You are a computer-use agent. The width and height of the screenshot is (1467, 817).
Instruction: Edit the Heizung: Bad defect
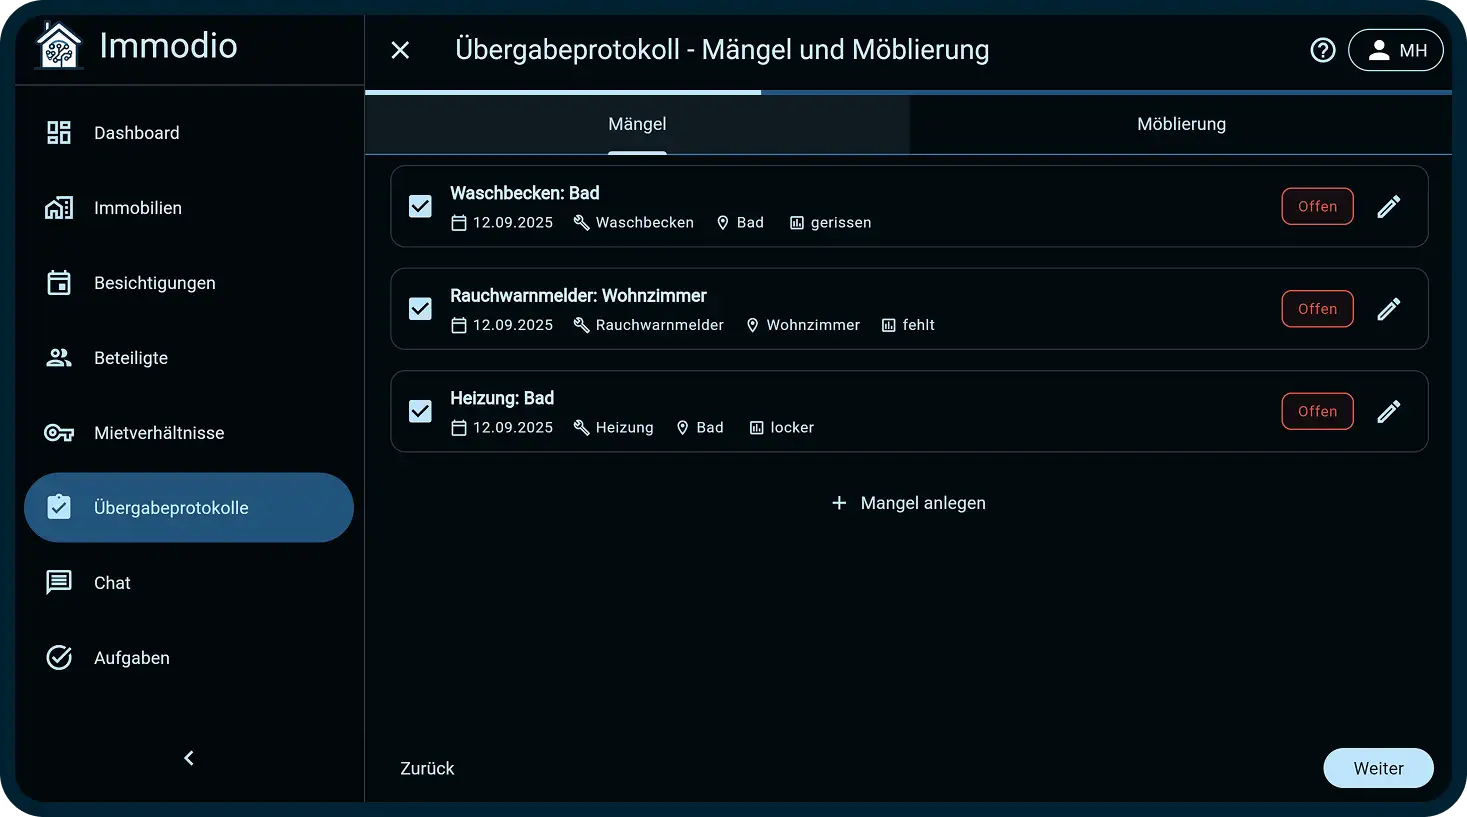pyautogui.click(x=1389, y=411)
